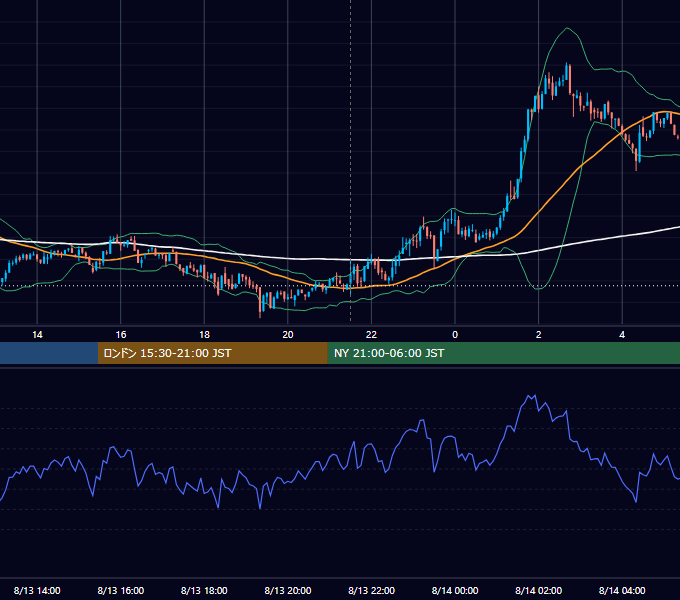Click the '14' hour label on chart axis

pos(37,335)
